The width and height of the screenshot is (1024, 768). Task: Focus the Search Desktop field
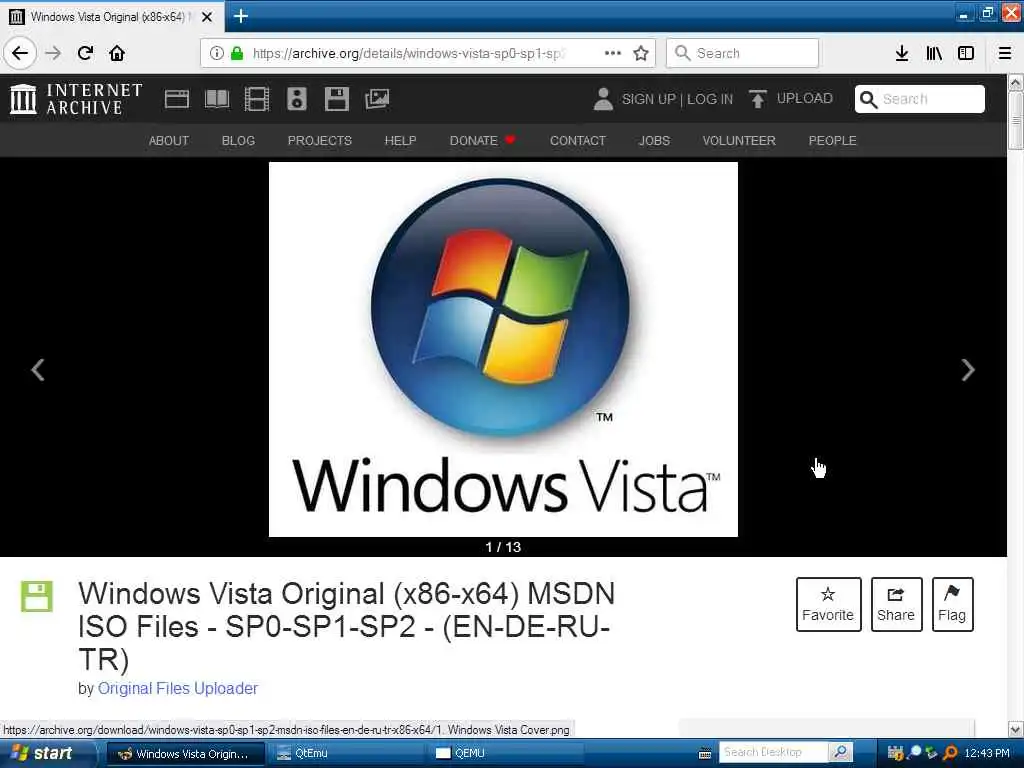point(774,752)
